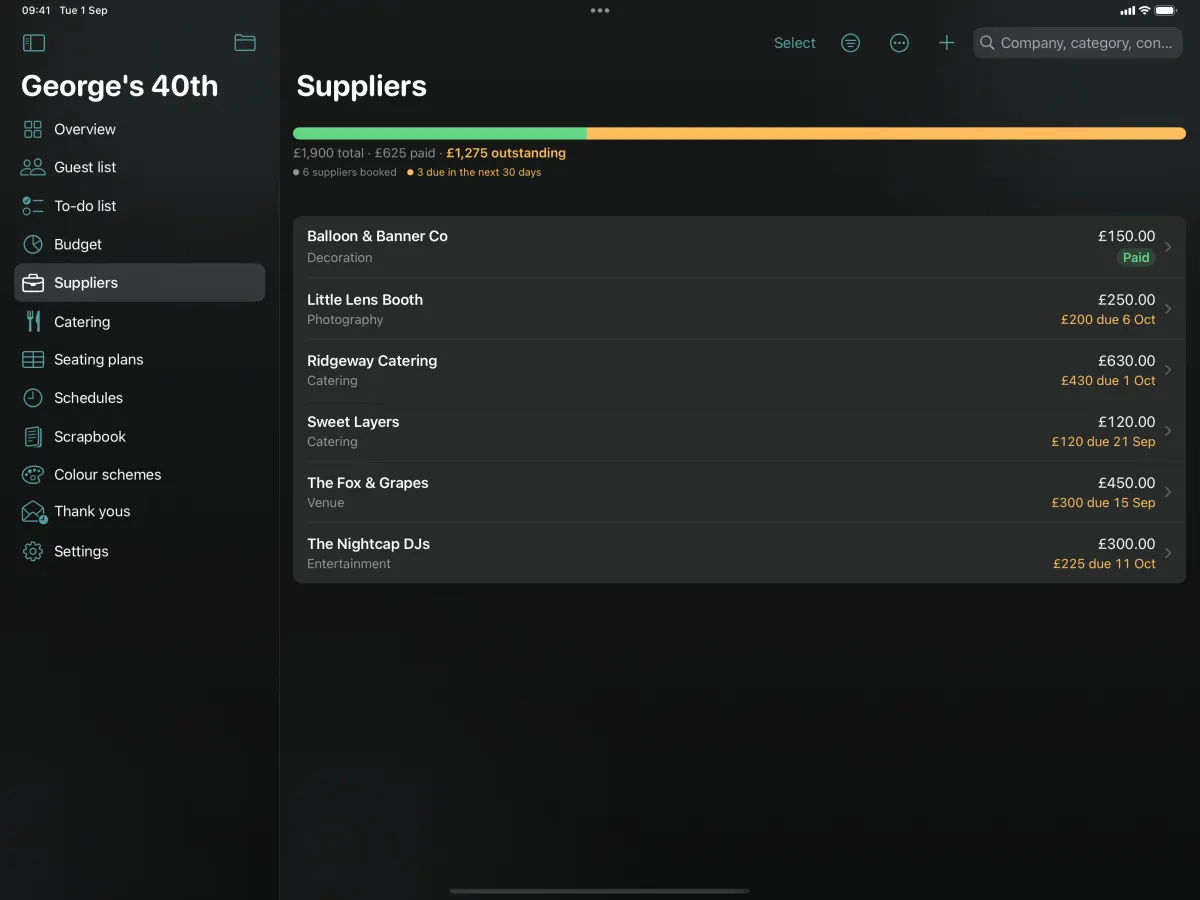1200x900 pixels.
Task: Open the Overview section
Action: tap(139, 129)
